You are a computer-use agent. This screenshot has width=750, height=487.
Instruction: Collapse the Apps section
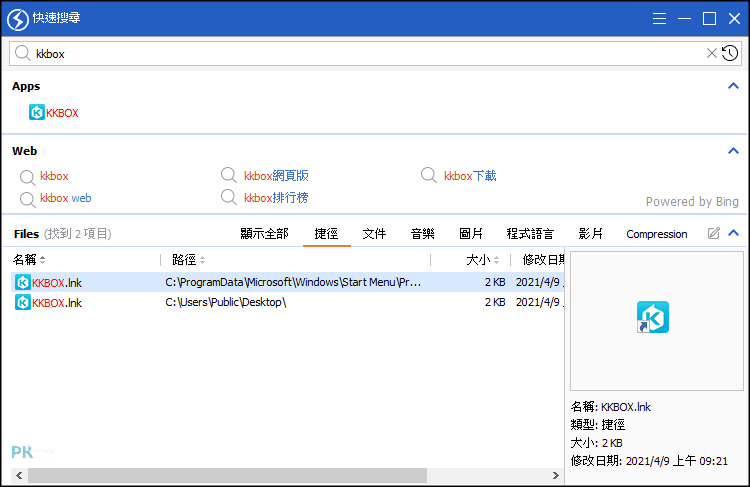pyautogui.click(x=733, y=86)
